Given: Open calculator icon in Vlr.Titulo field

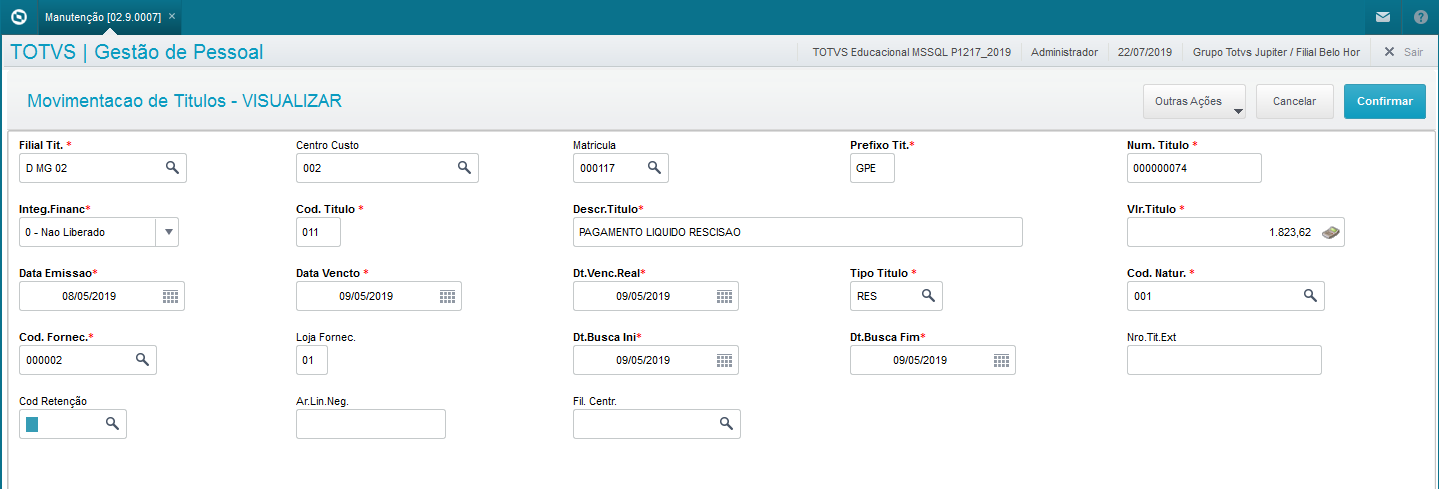Looking at the screenshot, I should tap(1330, 232).
